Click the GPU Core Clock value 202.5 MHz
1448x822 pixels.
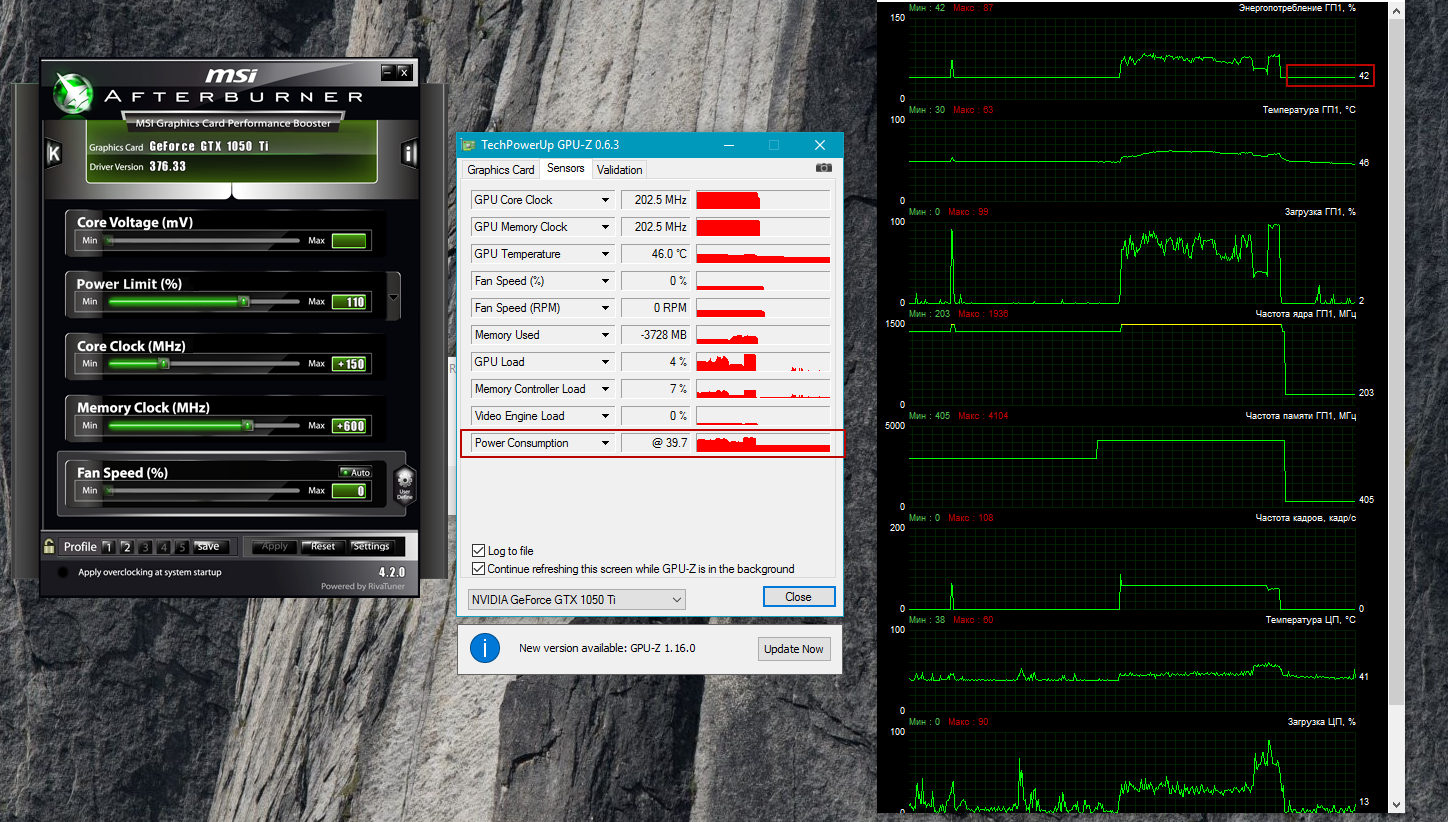click(x=655, y=200)
